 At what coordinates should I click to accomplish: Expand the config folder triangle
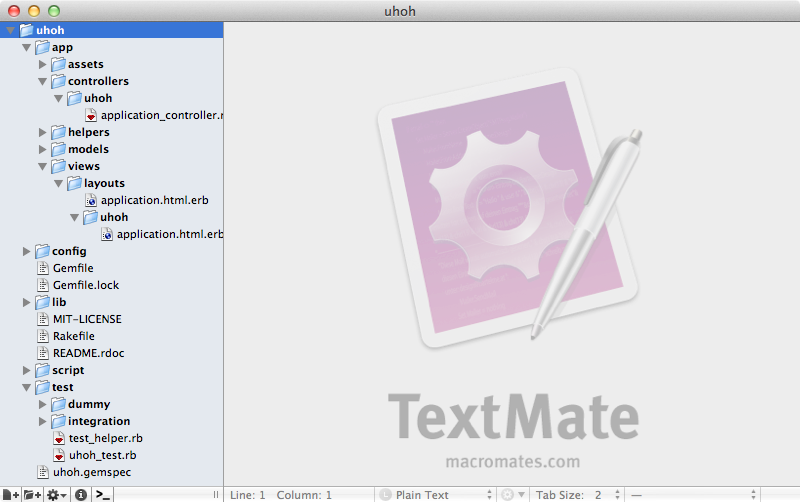point(27,251)
